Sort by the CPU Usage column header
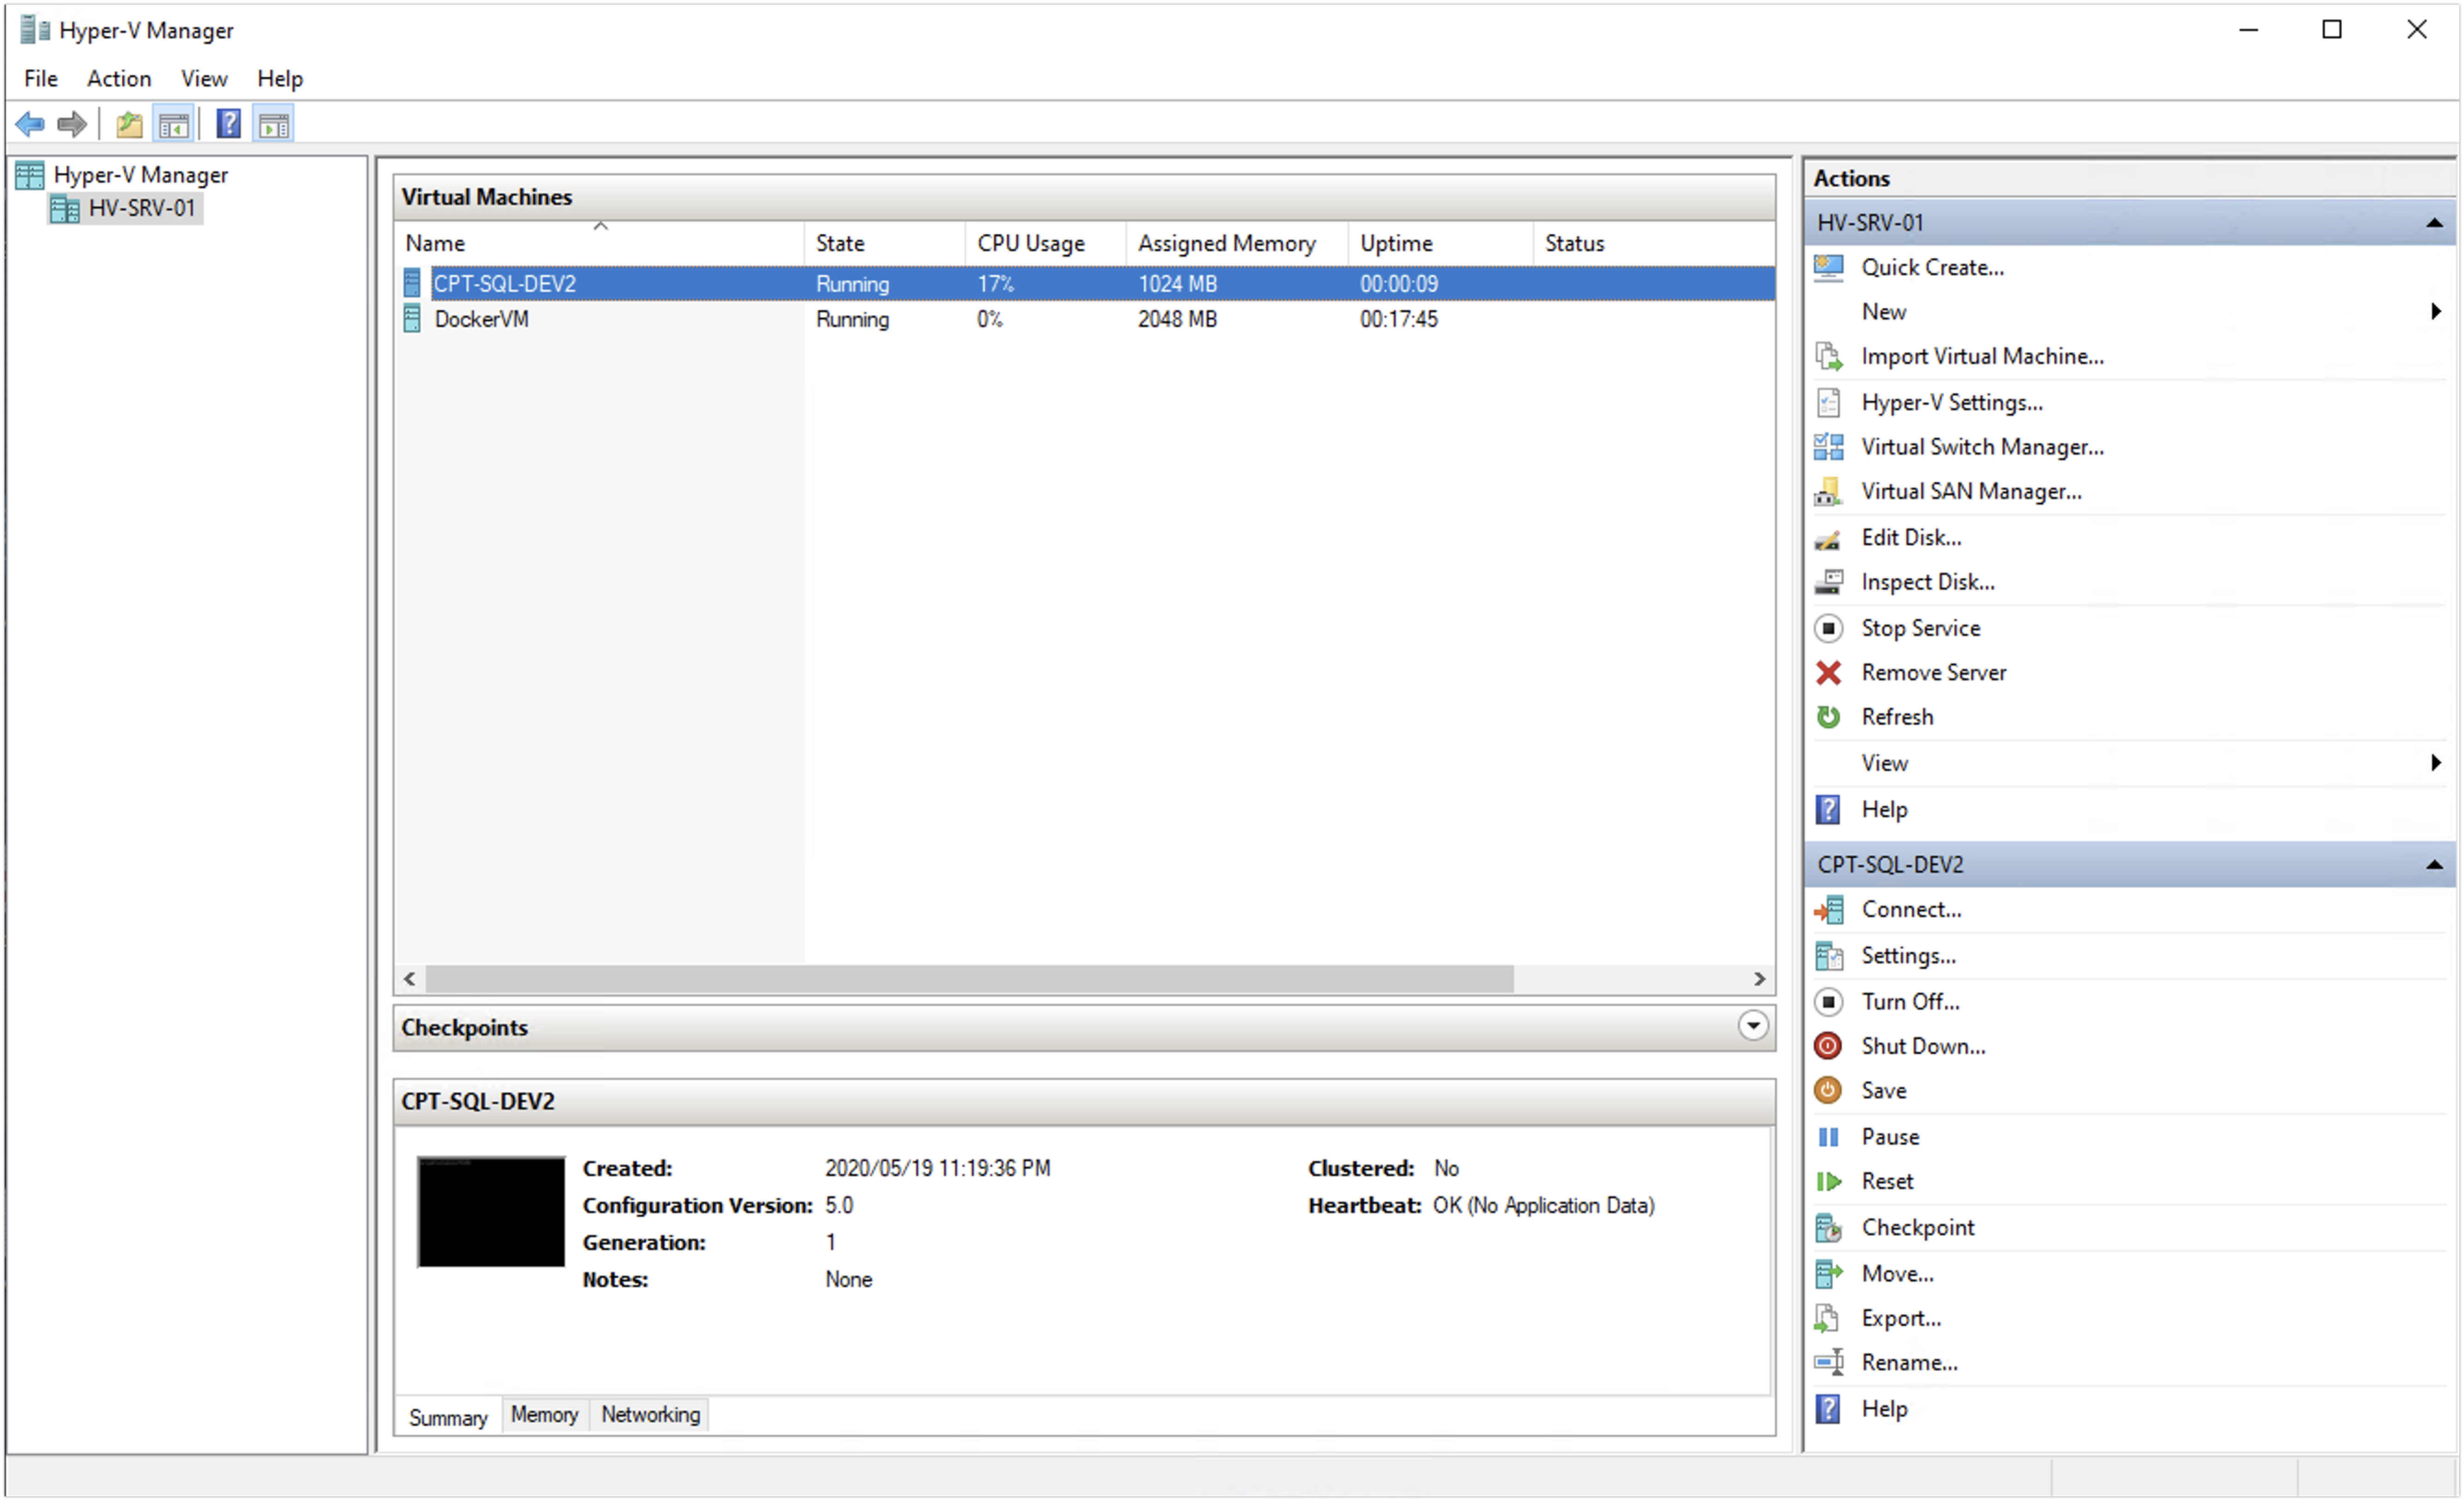Screen dimensions: 2464x1501 point(1046,243)
